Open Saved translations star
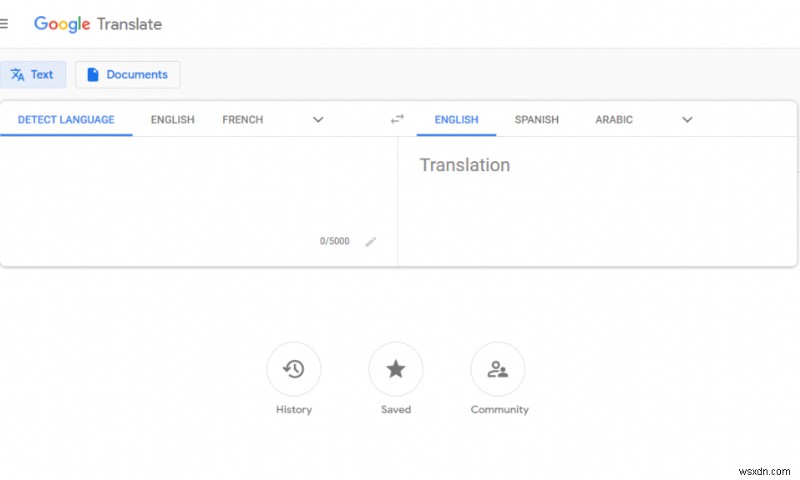800x480 pixels. point(396,369)
